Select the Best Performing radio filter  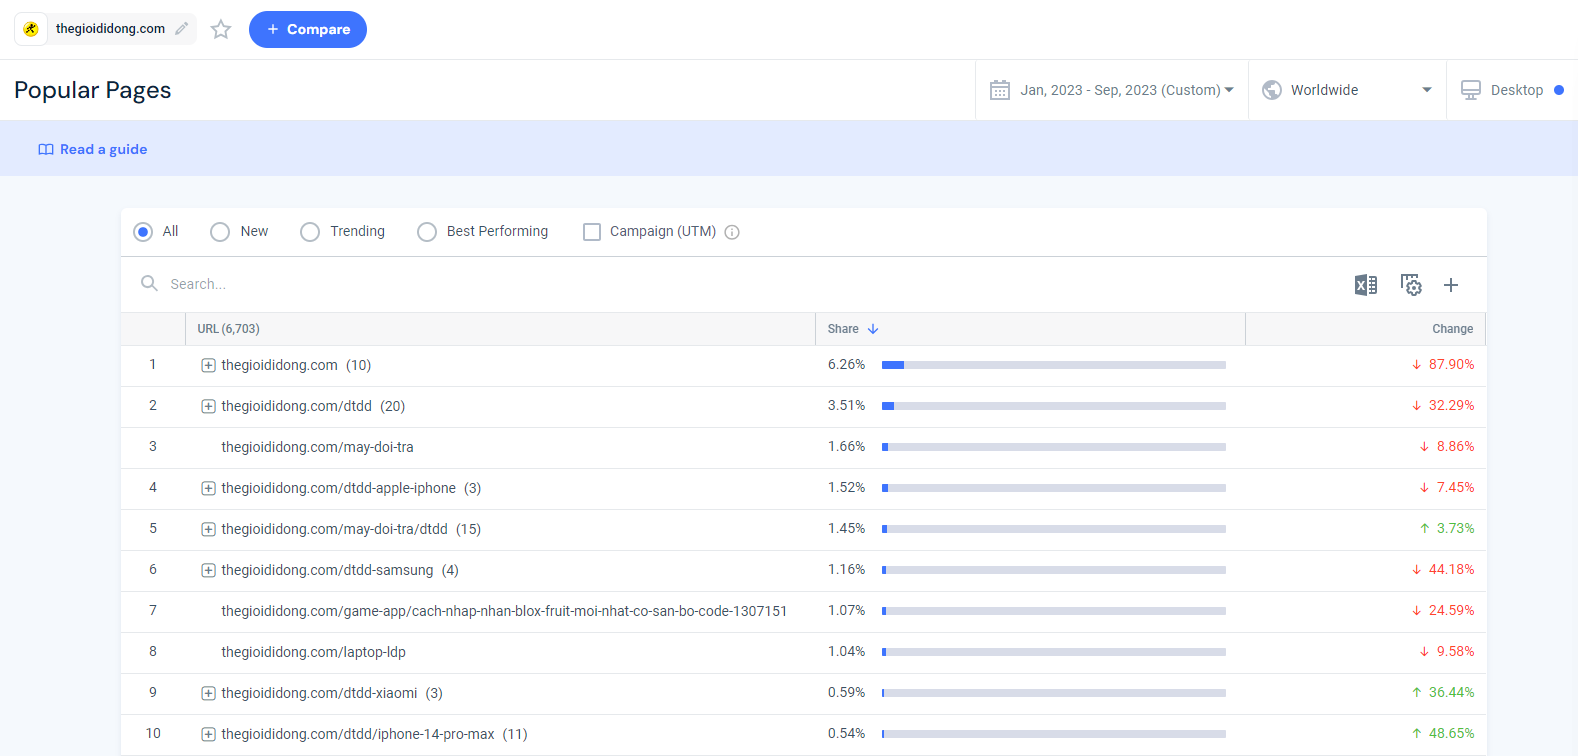click(427, 231)
